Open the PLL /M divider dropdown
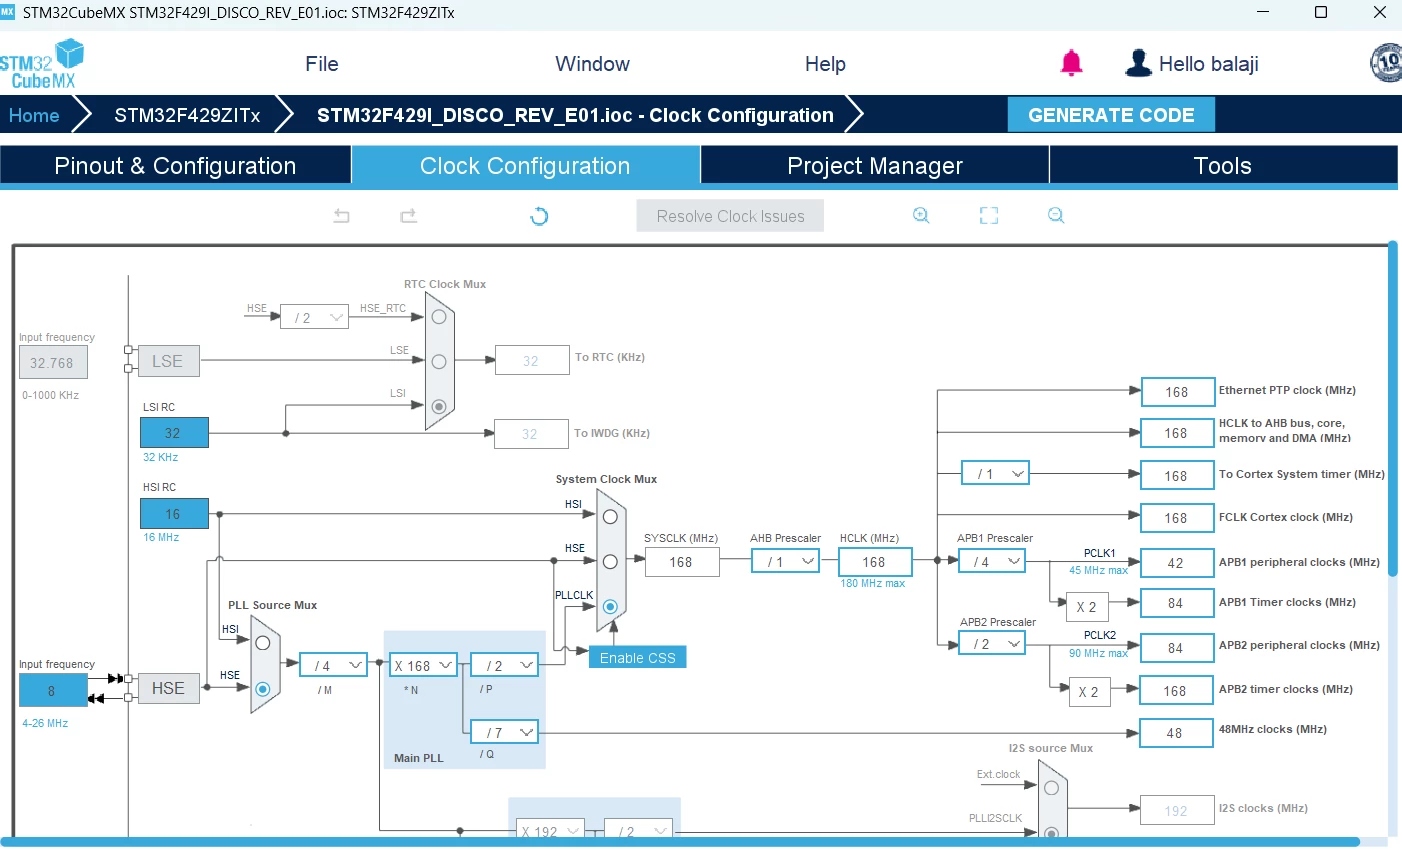The height and width of the screenshot is (850, 1402). 334,664
